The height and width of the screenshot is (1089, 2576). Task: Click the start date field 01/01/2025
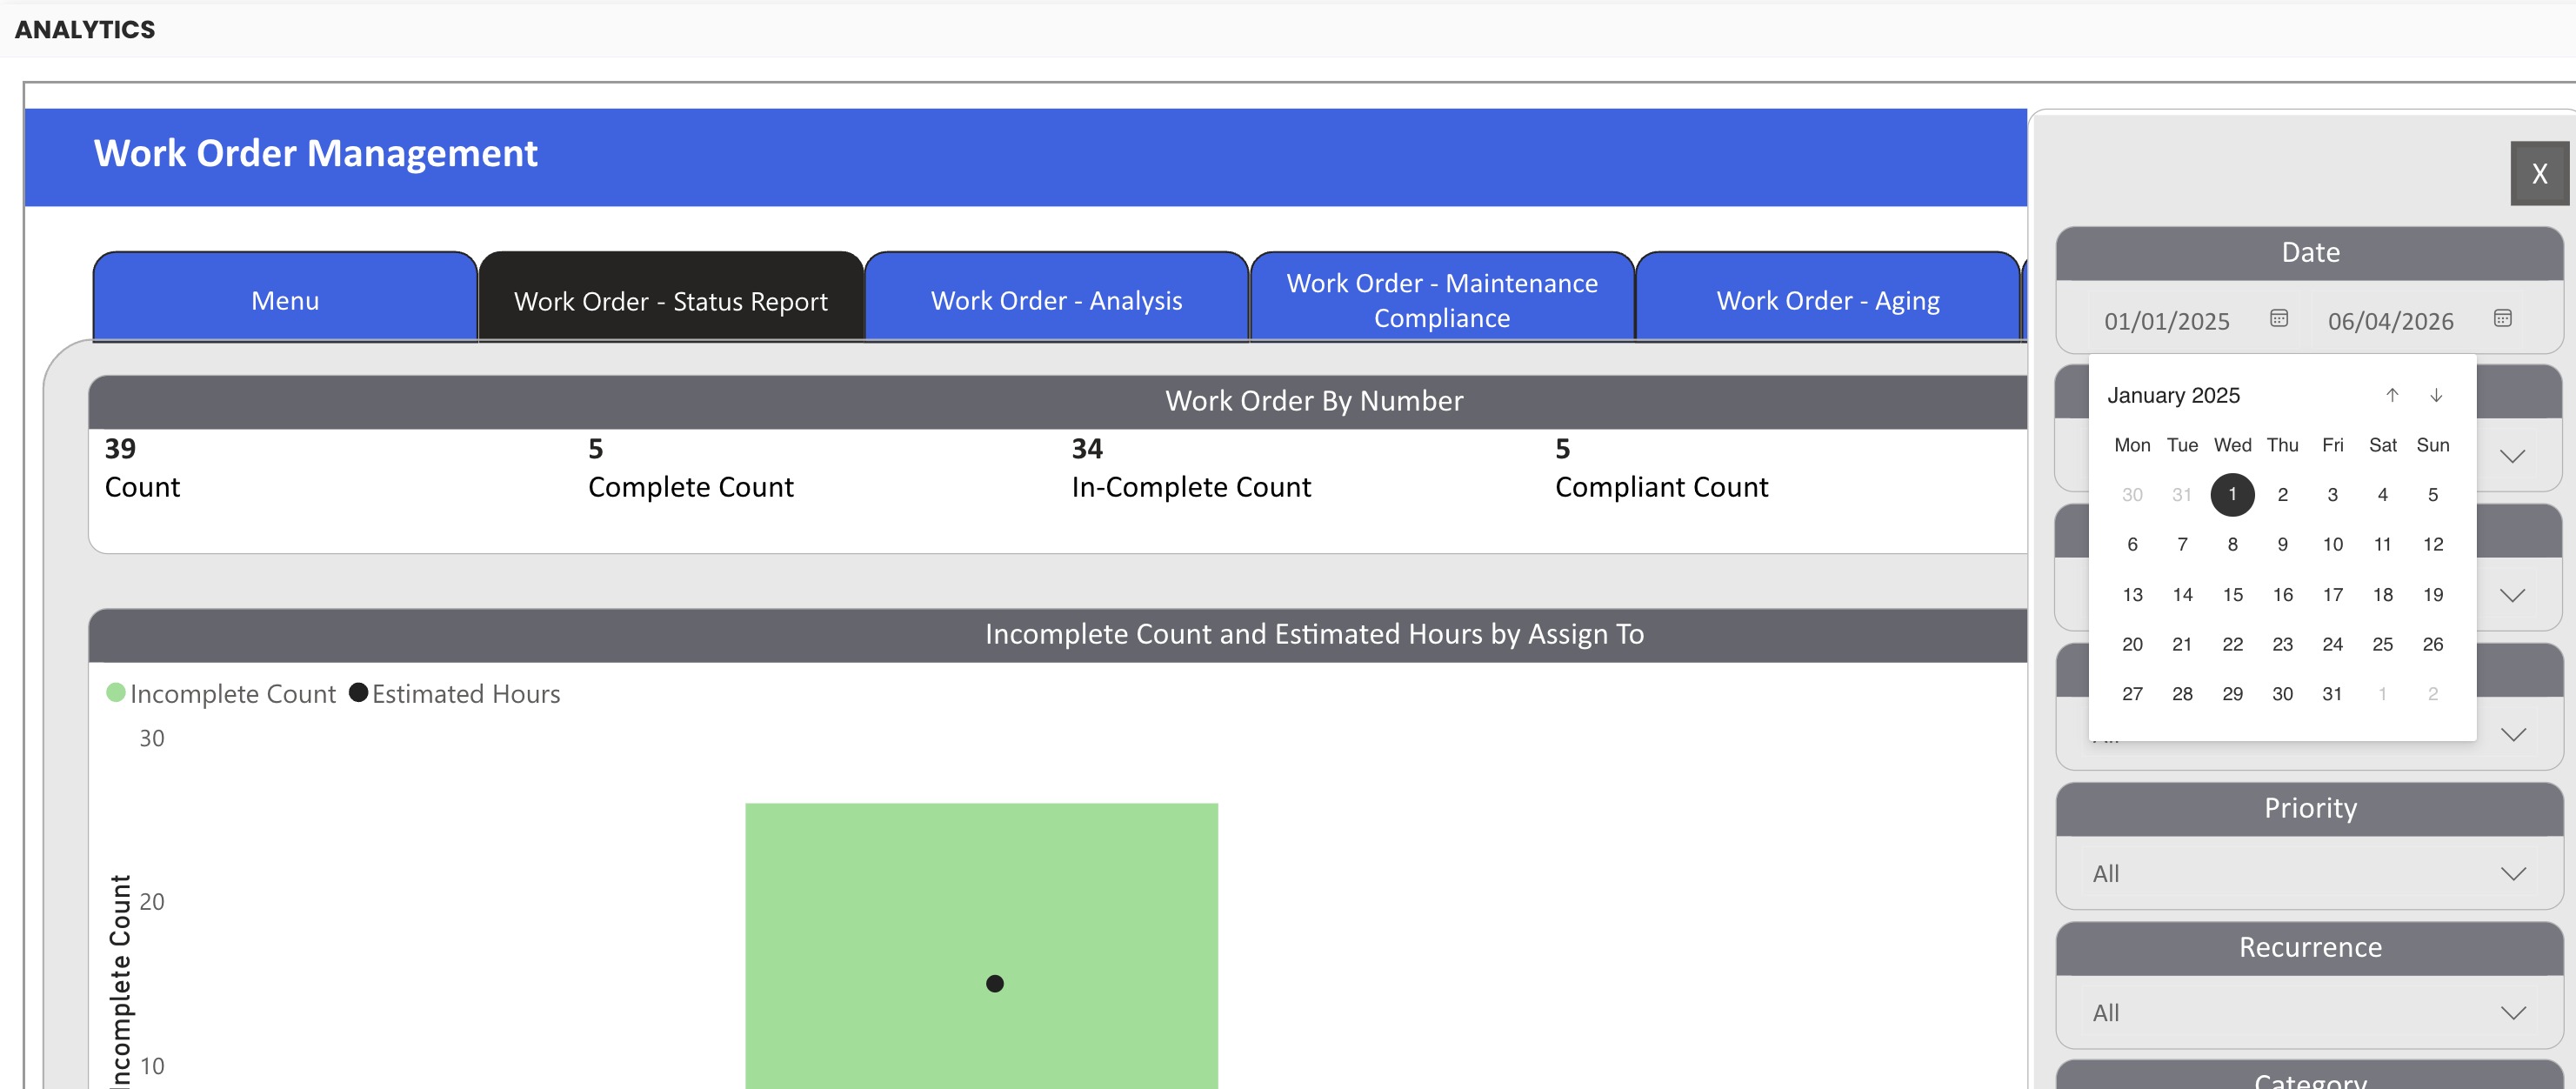point(2166,321)
